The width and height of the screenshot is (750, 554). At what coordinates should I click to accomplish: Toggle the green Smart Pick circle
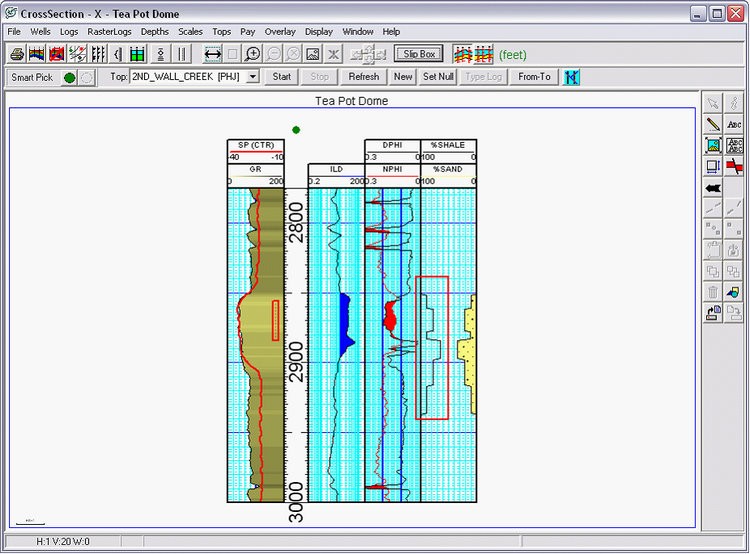(x=70, y=77)
